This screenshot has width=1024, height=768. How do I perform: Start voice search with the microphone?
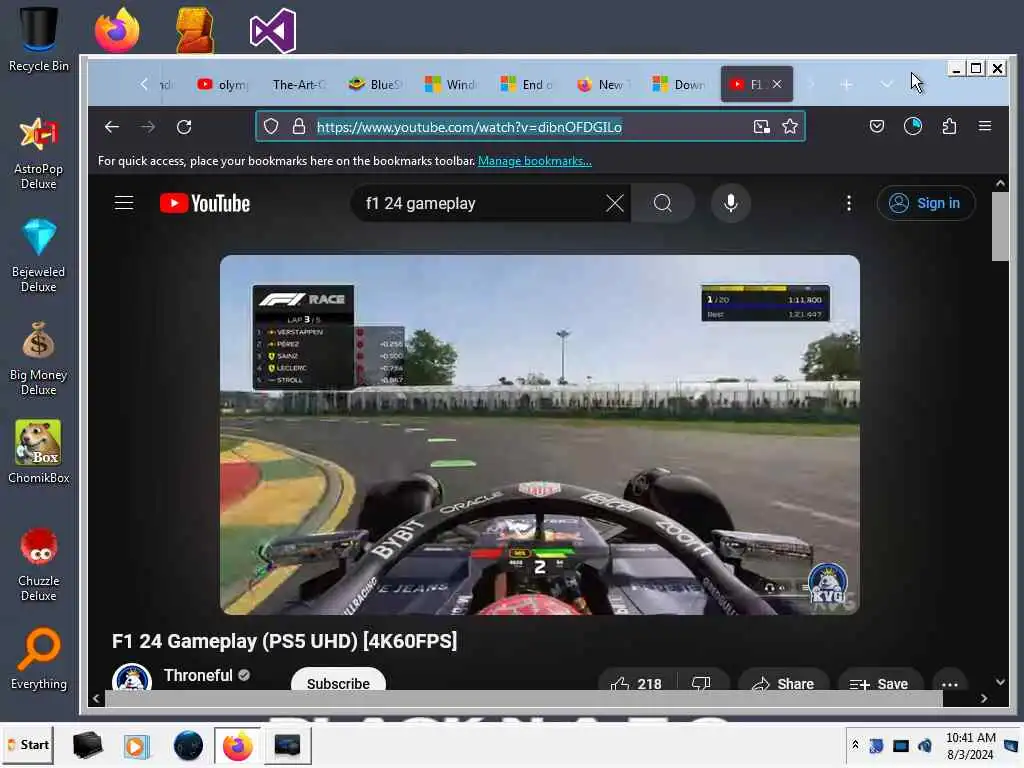tap(731, 203)
